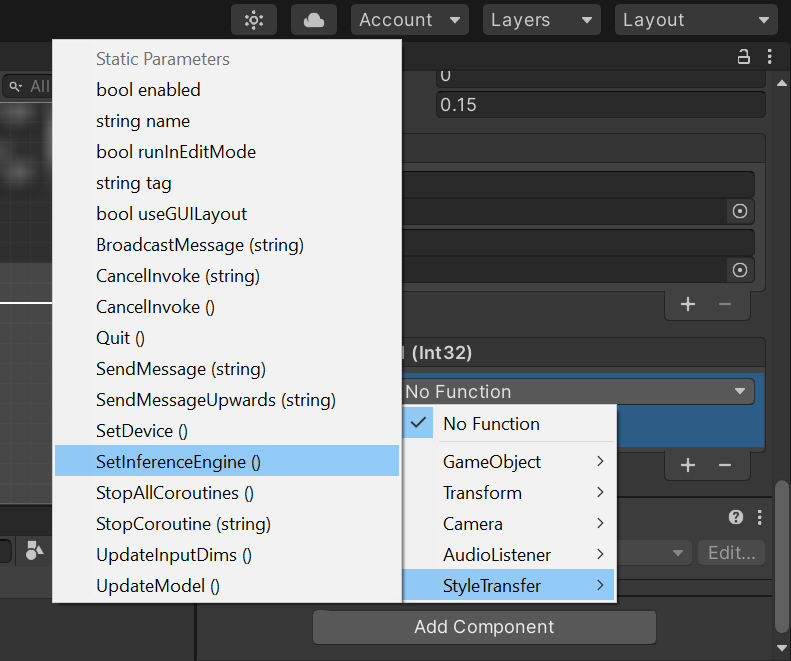The width and height of the screenshot is (791, 661).
Task: Open the component help question mark icon
Action: [x=736, y=517]
